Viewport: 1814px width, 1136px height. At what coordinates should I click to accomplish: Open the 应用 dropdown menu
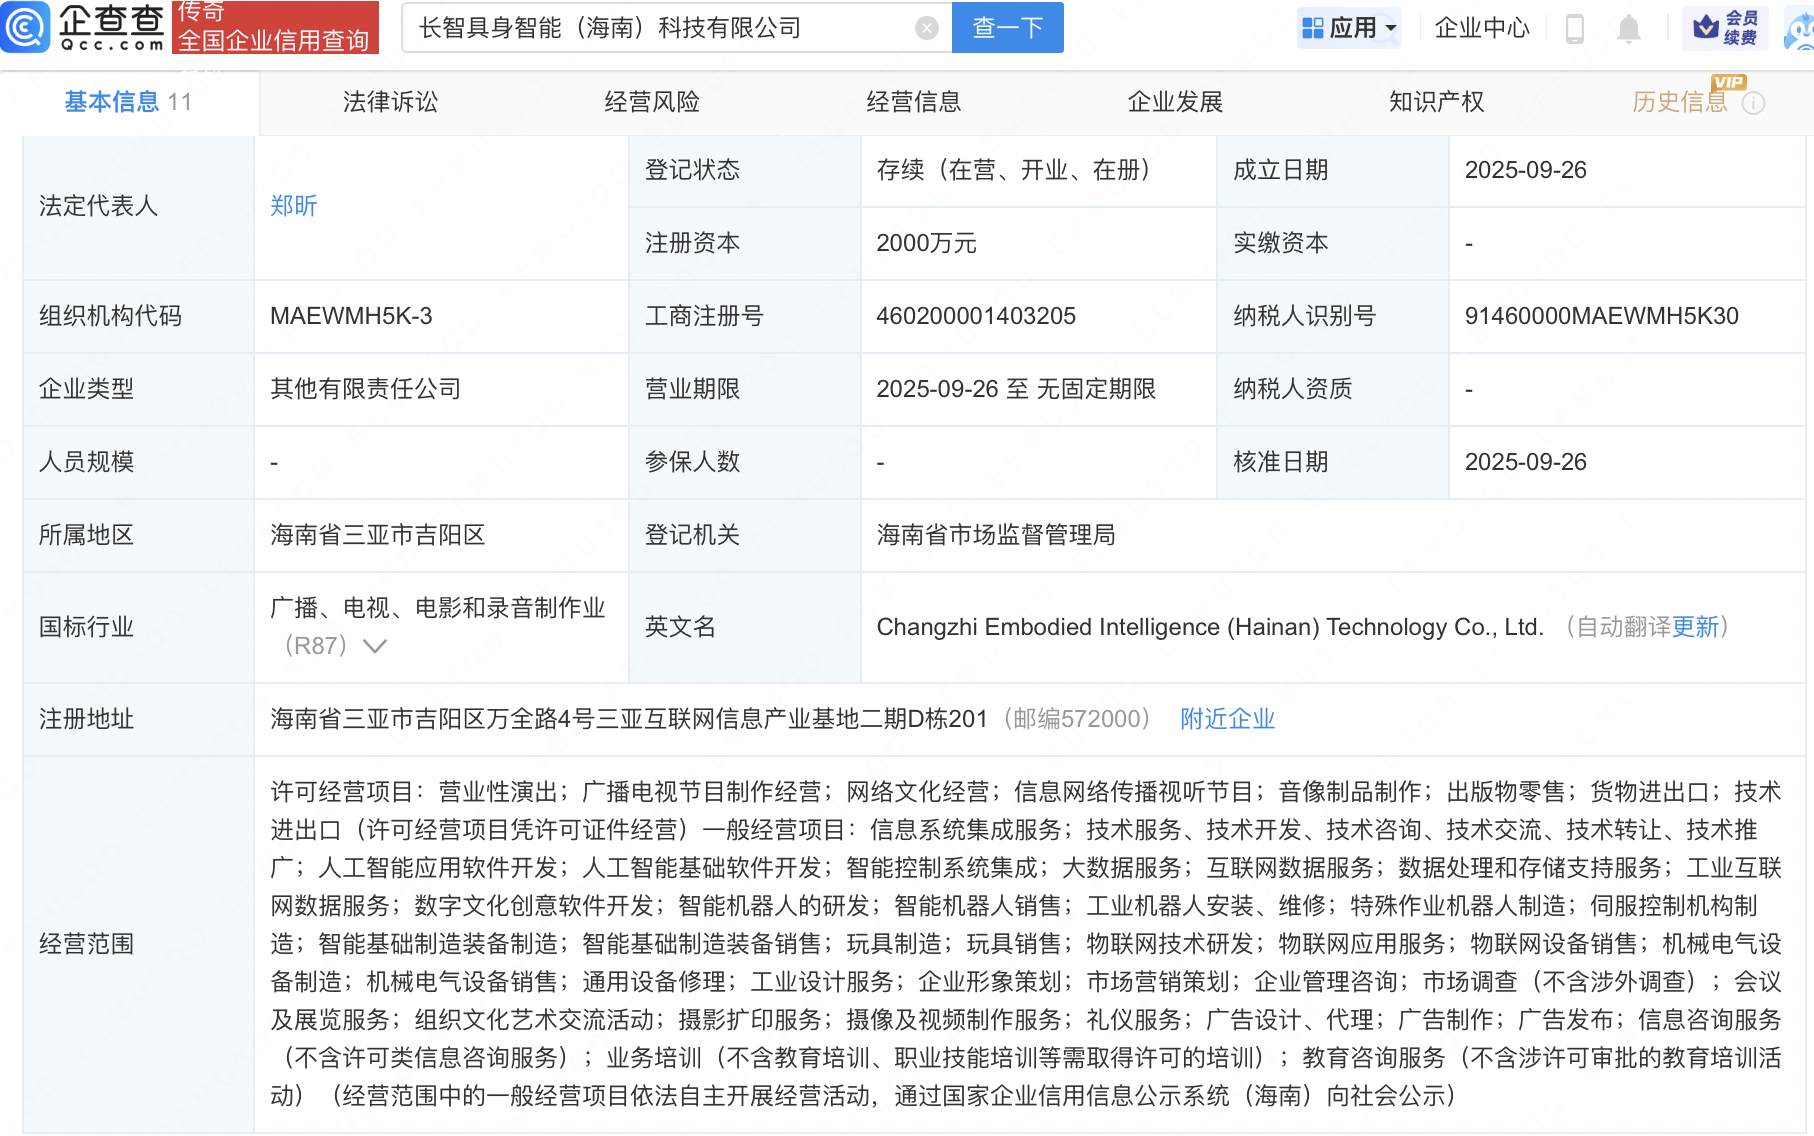coord(1349,28)
